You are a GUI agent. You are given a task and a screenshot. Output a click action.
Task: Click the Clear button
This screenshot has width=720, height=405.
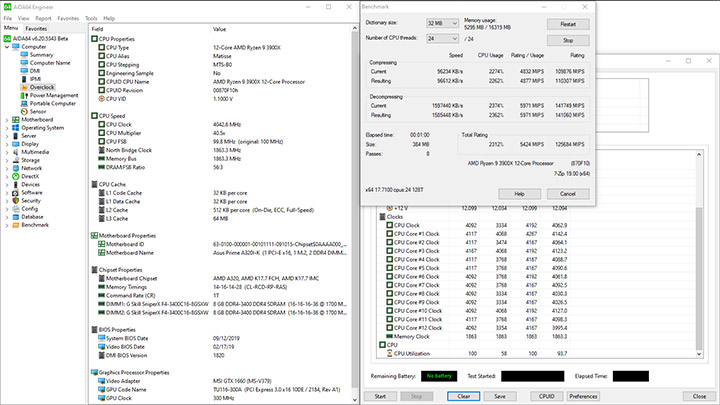click(463, 396)
